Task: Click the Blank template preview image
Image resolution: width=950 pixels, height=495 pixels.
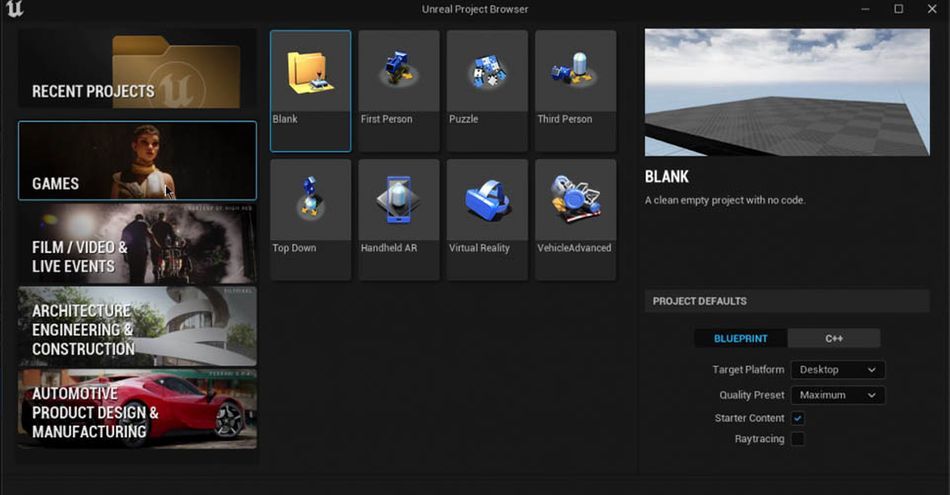Action: (x=787, y=92)
